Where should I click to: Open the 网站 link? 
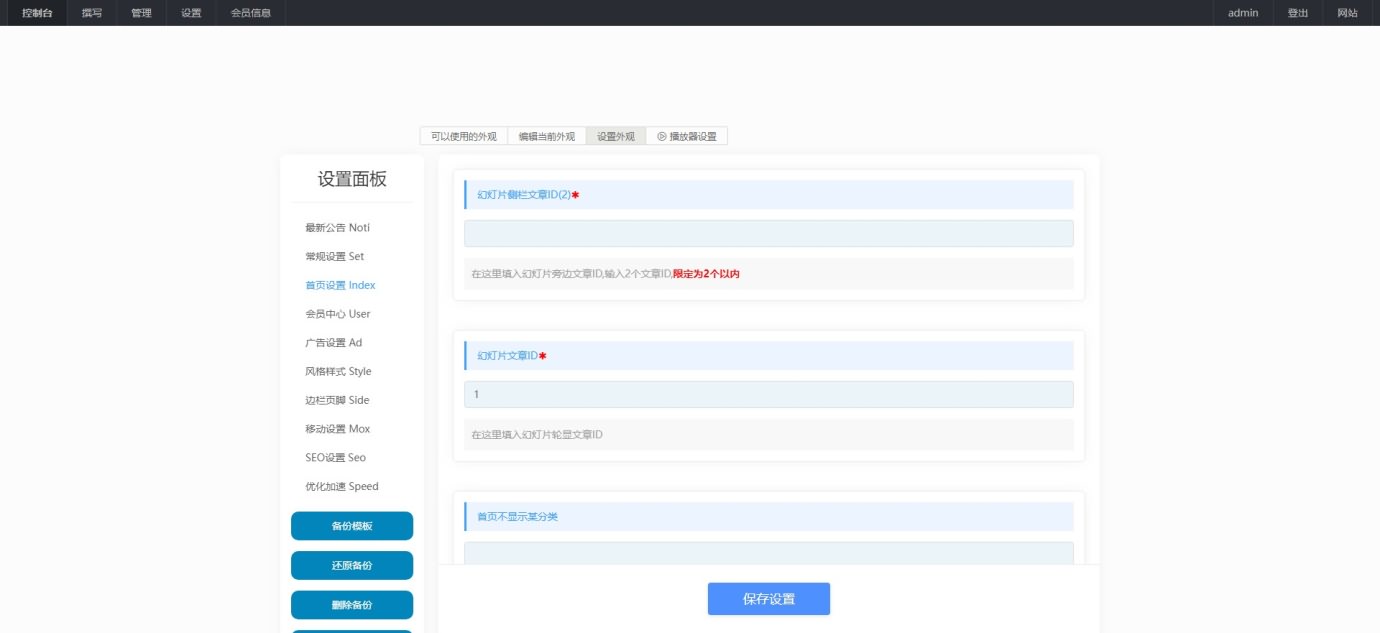click(1347, 13)
